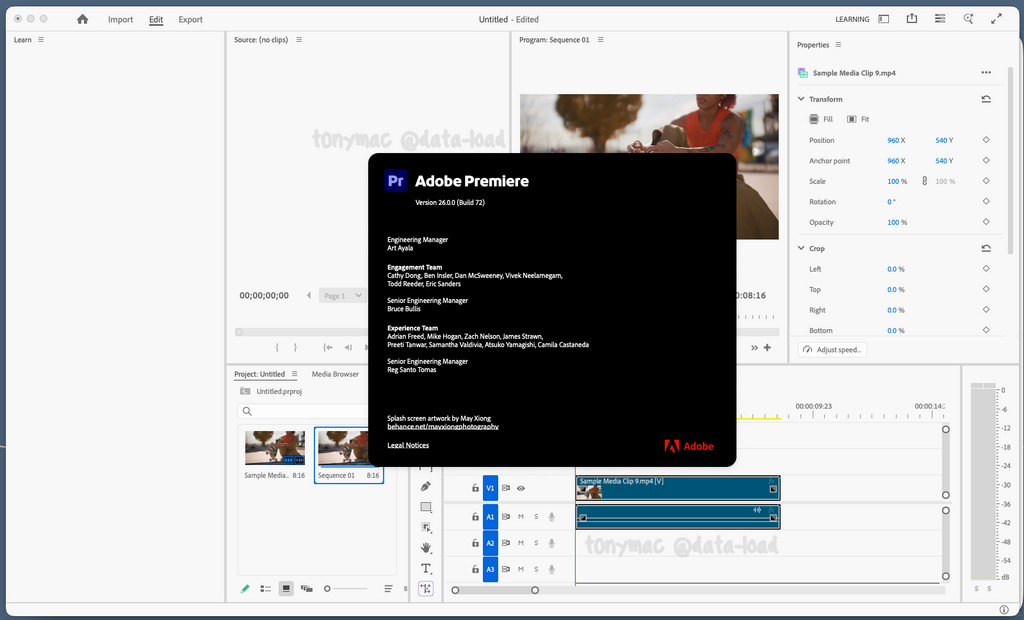Click Button Editor plus in Program monitor
The width and height of the screenshot is (1024, 620).
click(x=767, y=348)
